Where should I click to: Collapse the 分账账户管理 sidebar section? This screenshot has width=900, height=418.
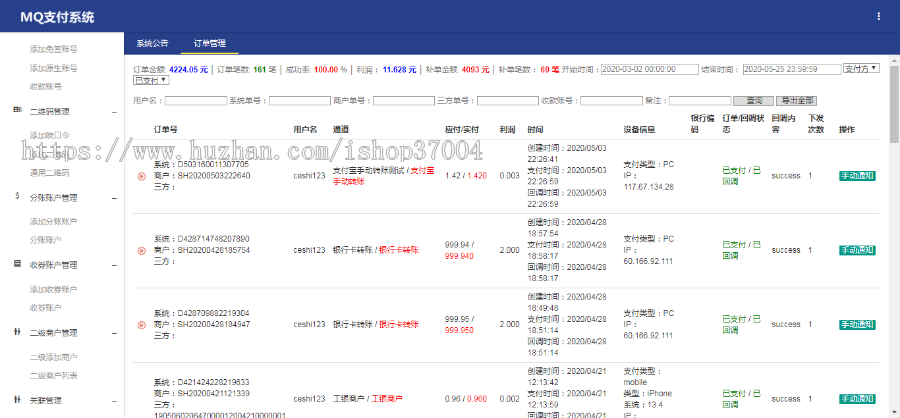pyautogui.click(x=114, y=198)
